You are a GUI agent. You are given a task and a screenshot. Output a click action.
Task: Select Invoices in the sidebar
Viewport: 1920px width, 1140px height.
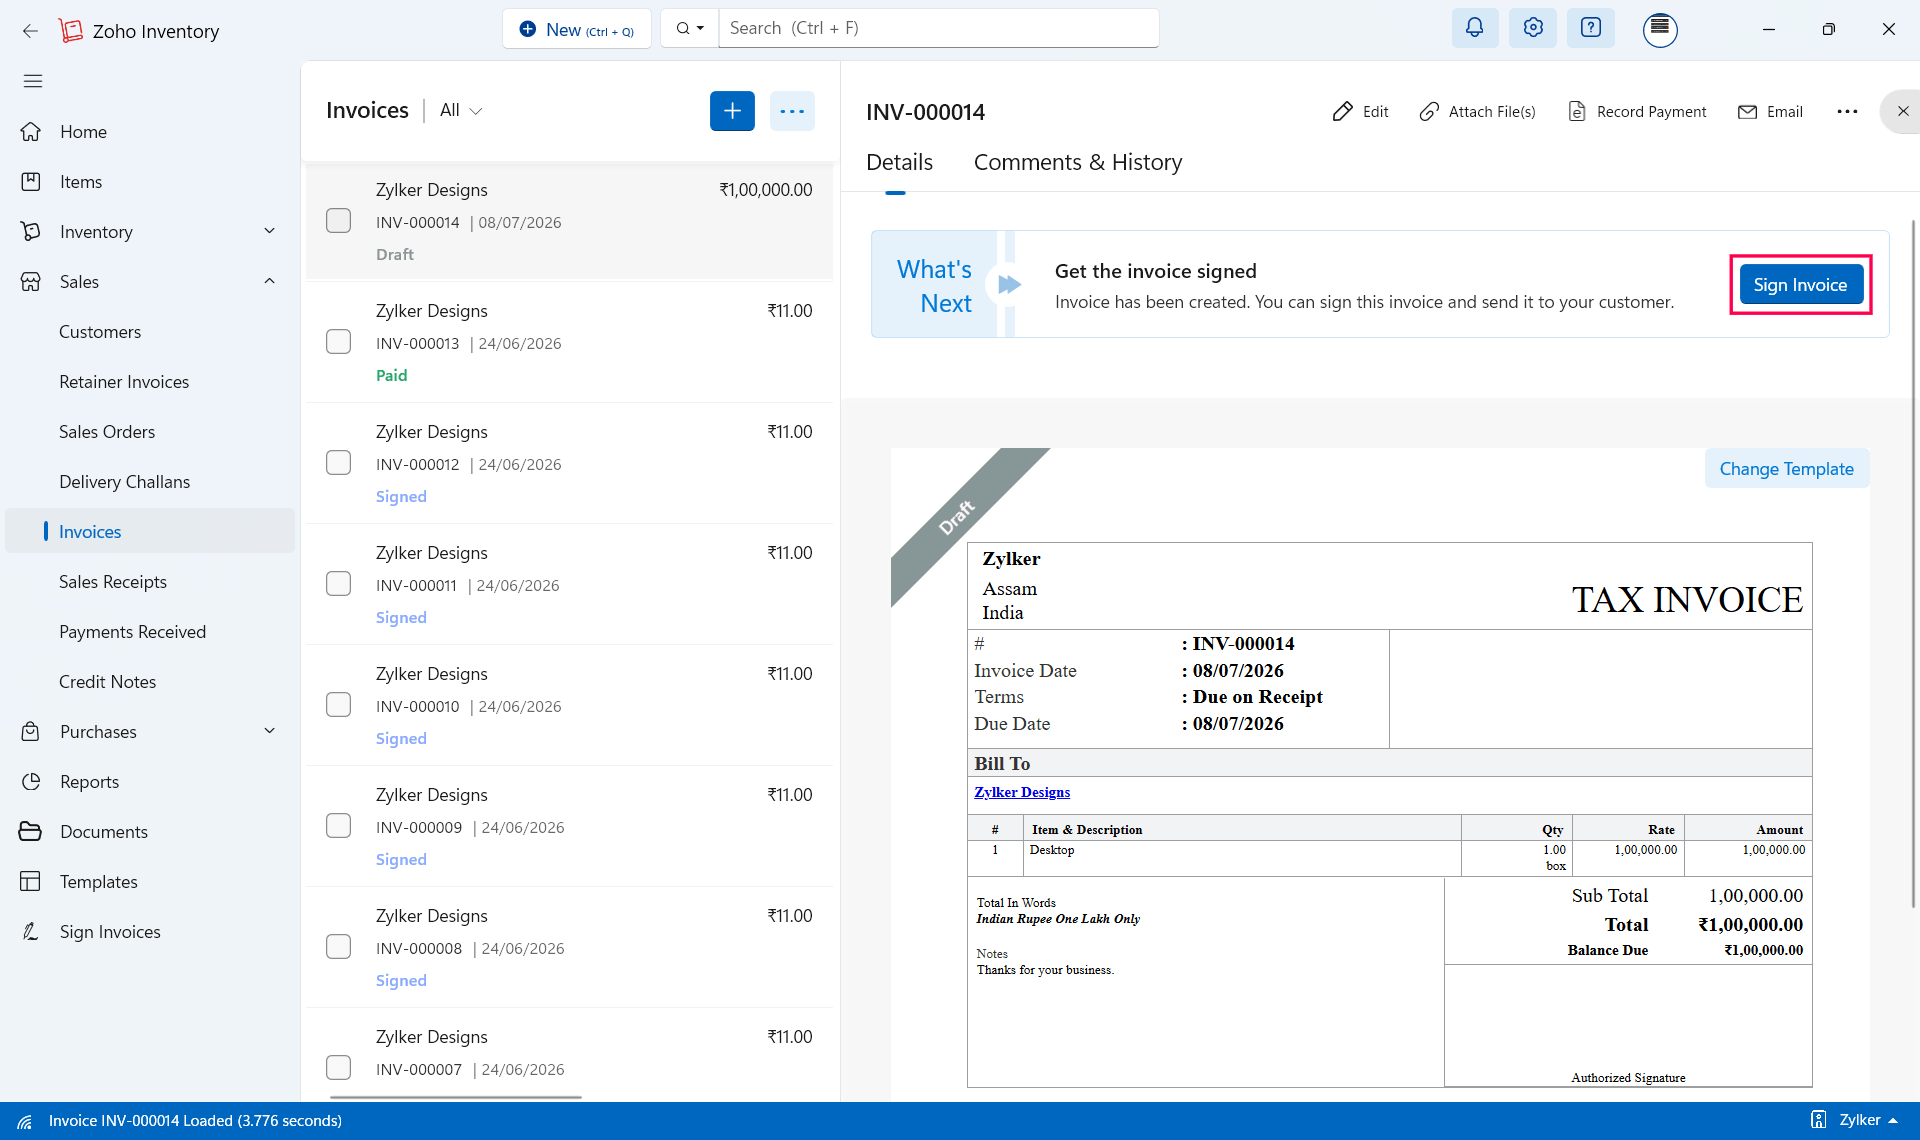click(150, 532)
